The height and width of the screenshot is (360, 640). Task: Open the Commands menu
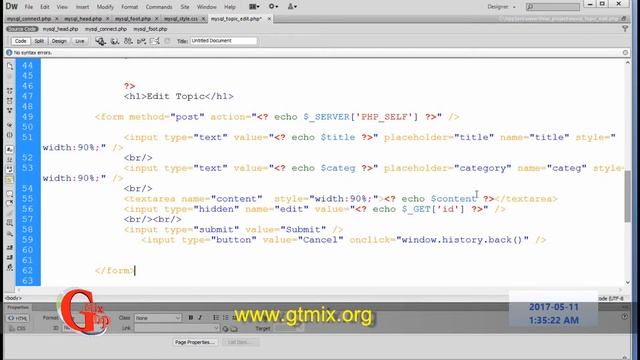[x=159, y=7]
